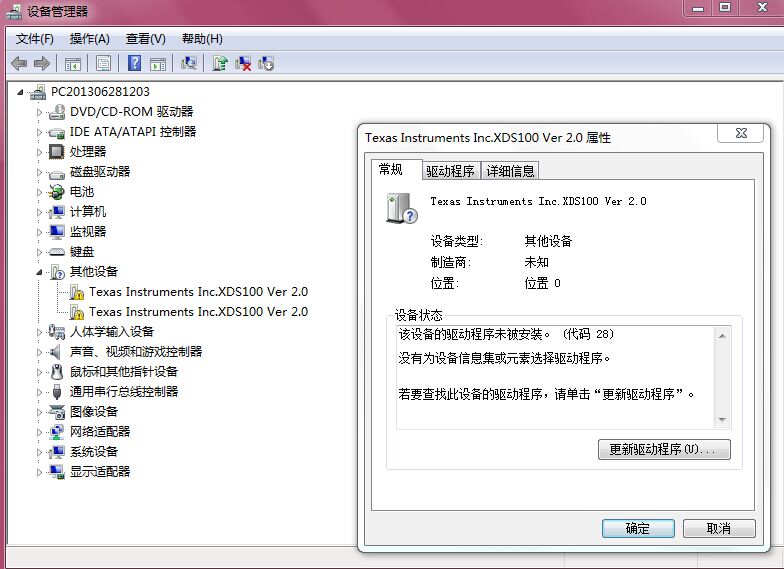Expand the 人体学输入设备 node

[39, 332]
